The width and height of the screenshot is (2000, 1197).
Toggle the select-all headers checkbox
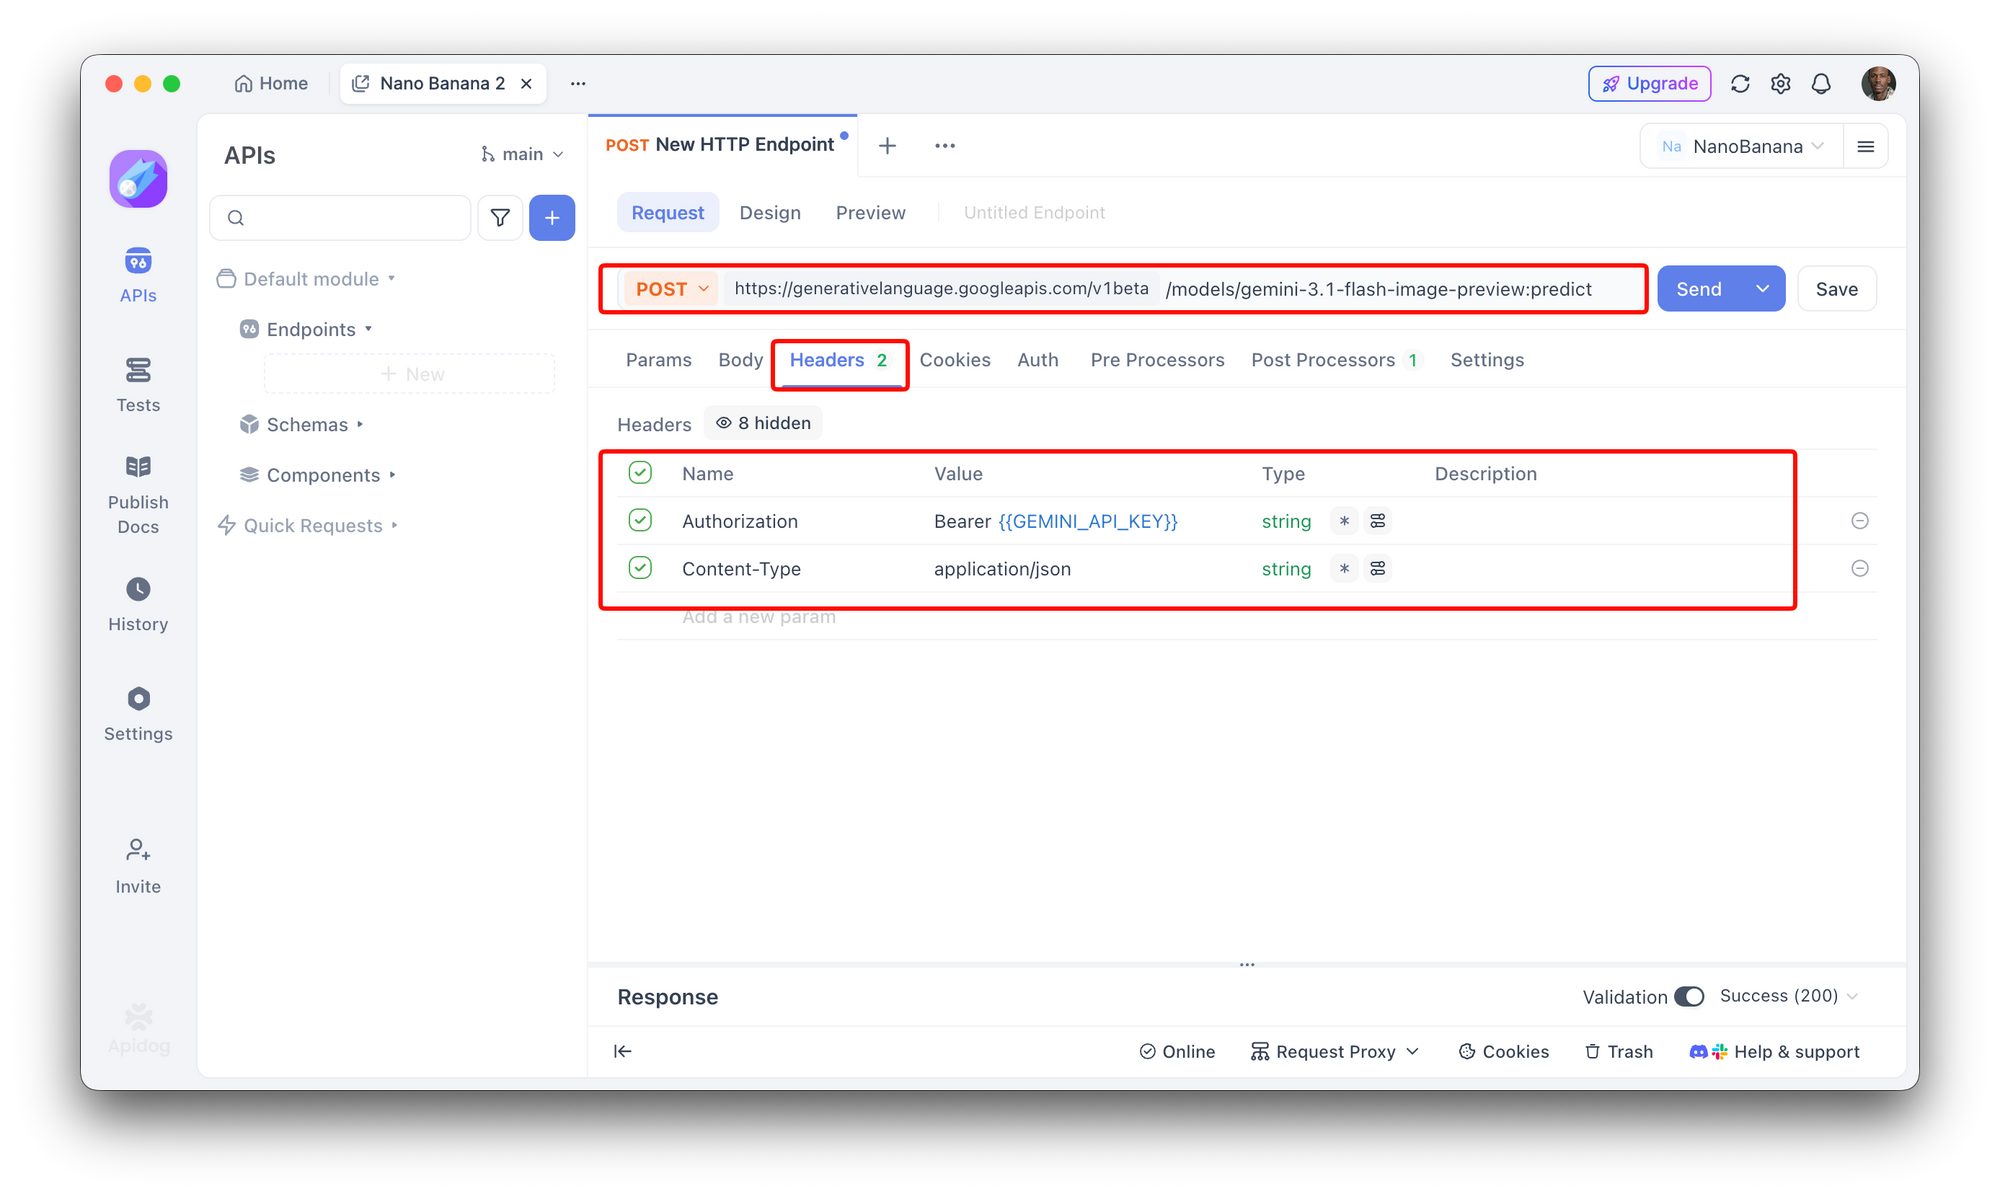point(640,473)
